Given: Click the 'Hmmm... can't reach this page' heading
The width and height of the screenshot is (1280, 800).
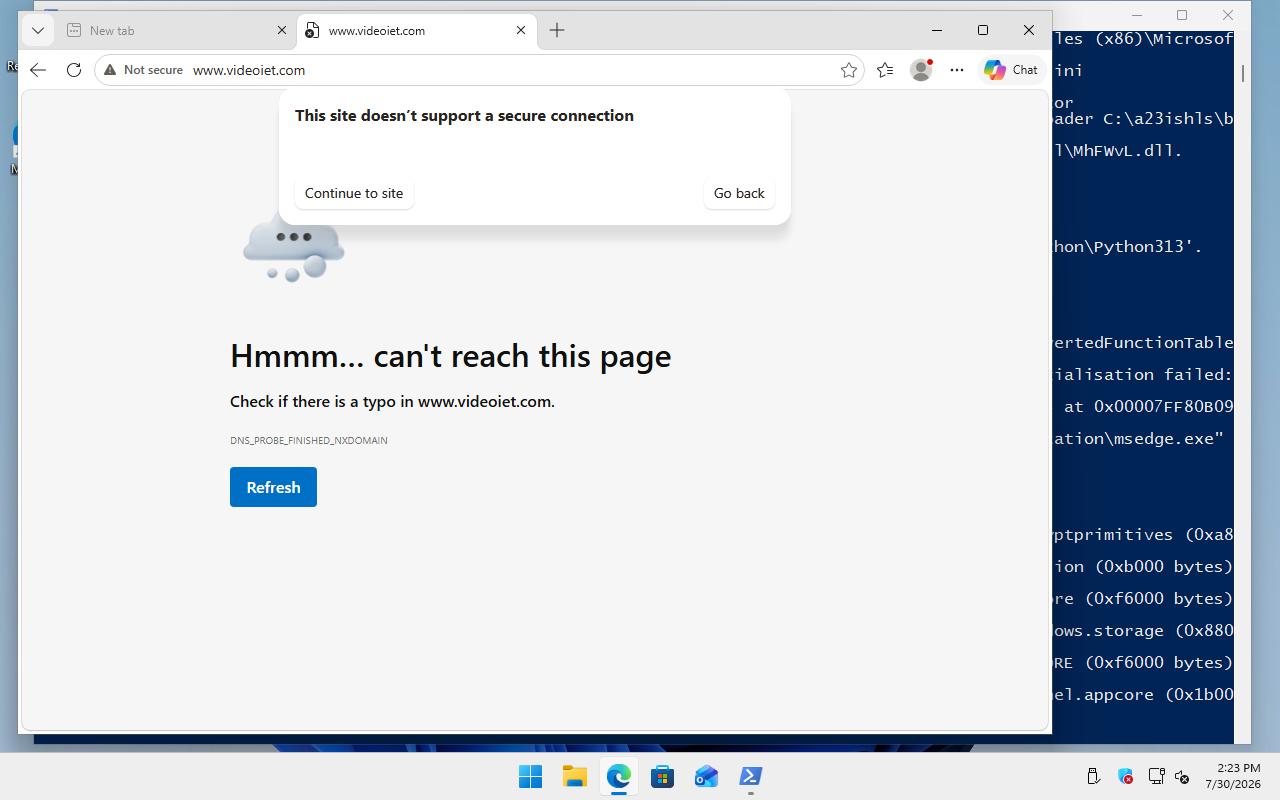Looking at the screenshot, I should point(450,356).
